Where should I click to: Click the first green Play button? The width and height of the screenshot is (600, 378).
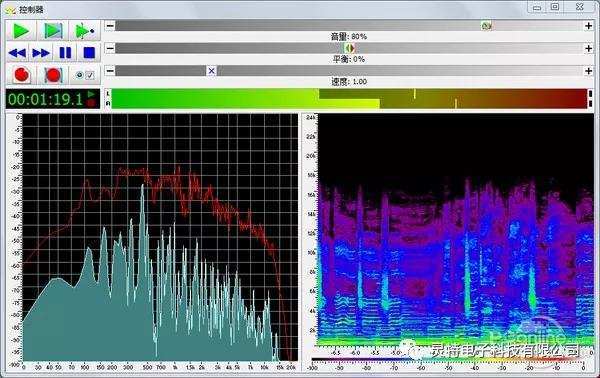(21, 31)
